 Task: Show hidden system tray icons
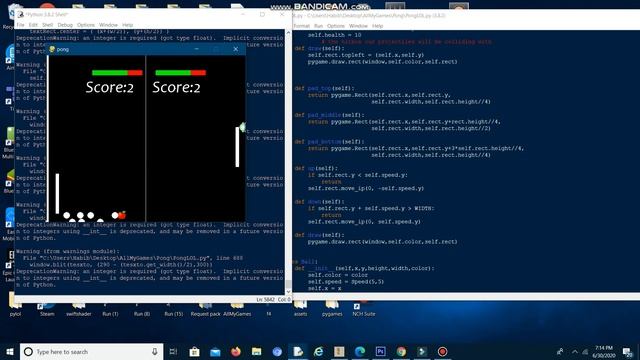[x=575, y=351]
